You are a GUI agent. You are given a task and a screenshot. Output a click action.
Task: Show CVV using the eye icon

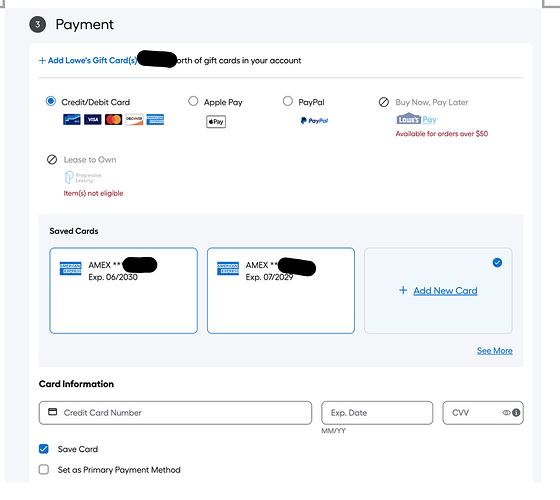click(x=506, y=412)
